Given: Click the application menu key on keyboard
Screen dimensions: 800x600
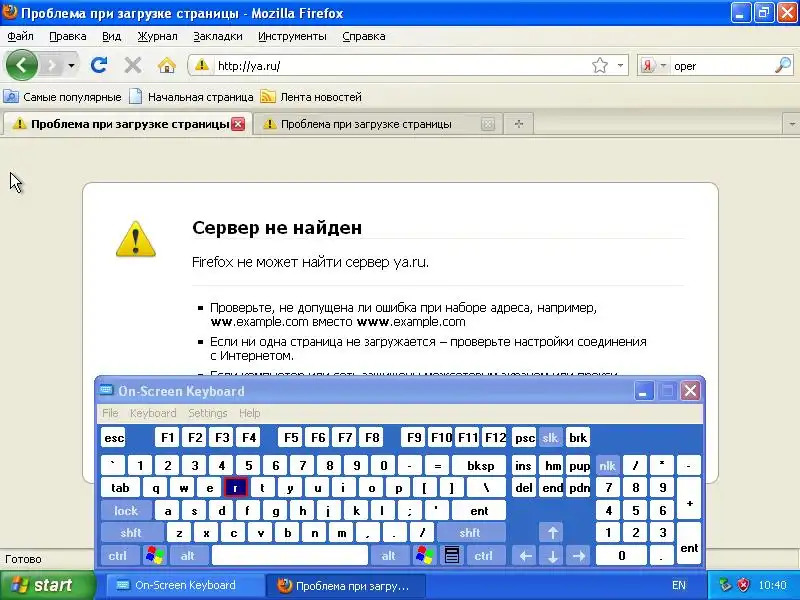Looking at the screenshot, I should pyautogui.click(x=452, y=555).
